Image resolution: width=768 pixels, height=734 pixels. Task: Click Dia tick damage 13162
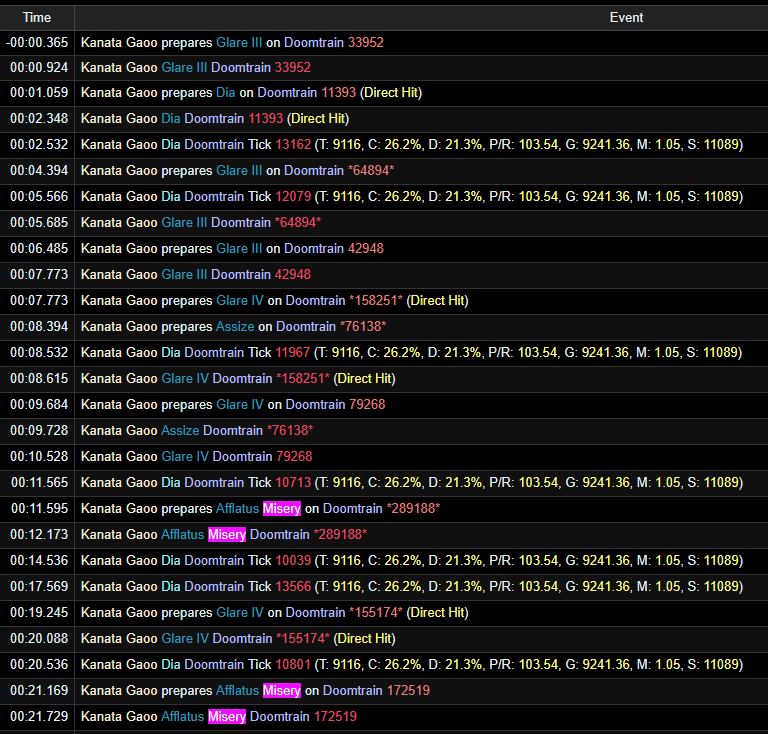tap(293, 144)
